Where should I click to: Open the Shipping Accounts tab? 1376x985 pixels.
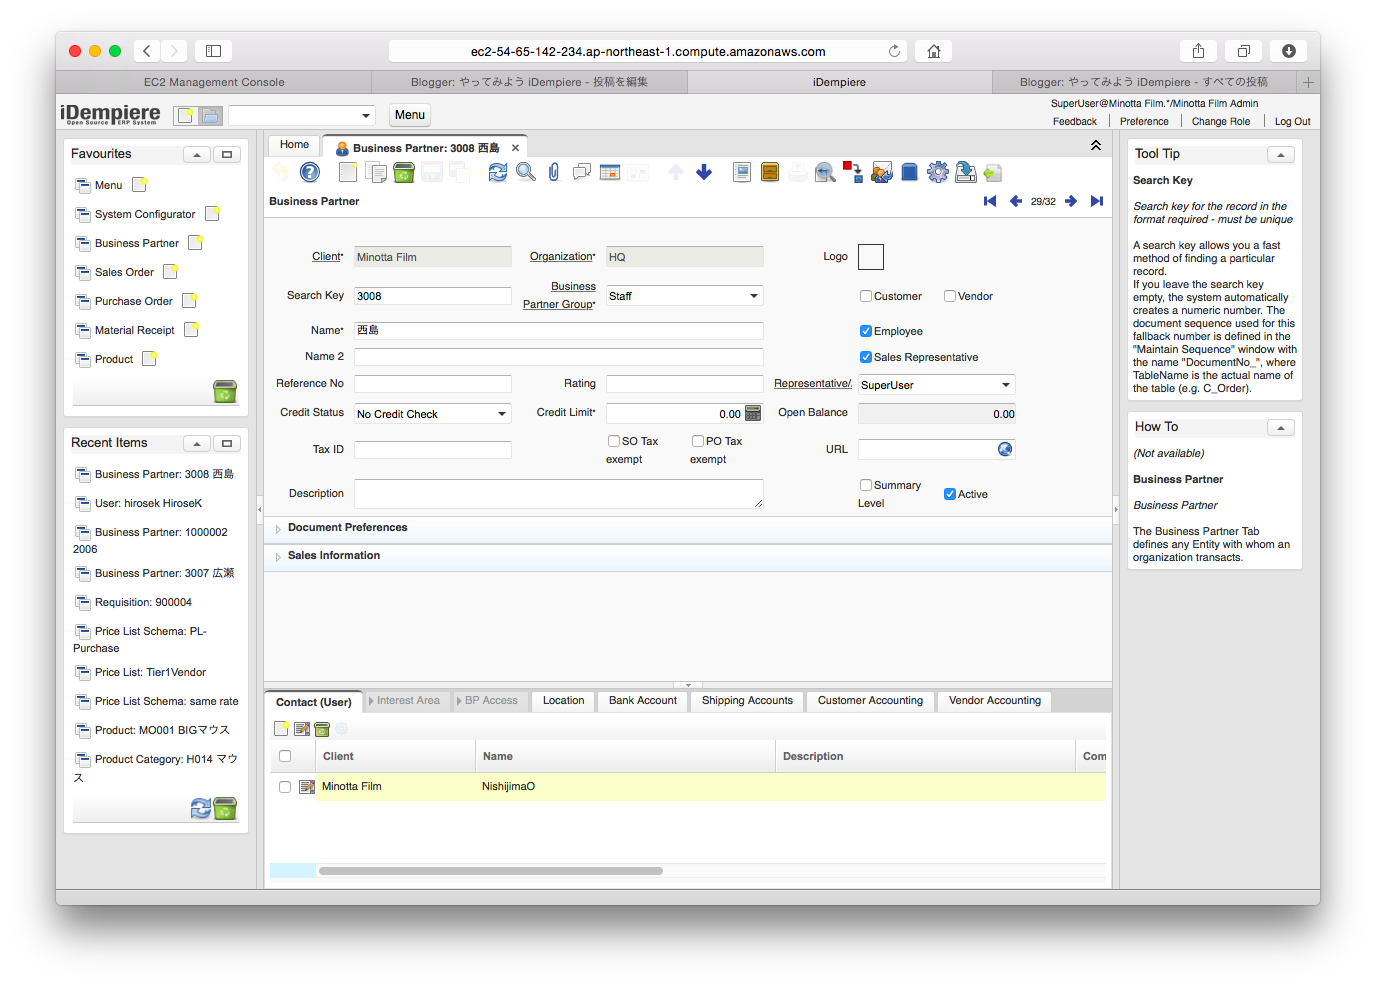point(747,701)
